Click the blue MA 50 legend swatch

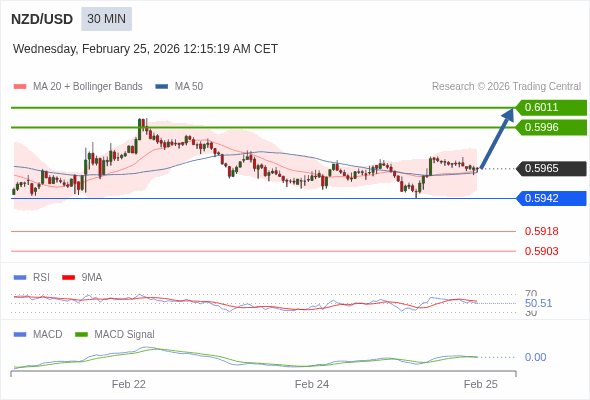(162, 87)
